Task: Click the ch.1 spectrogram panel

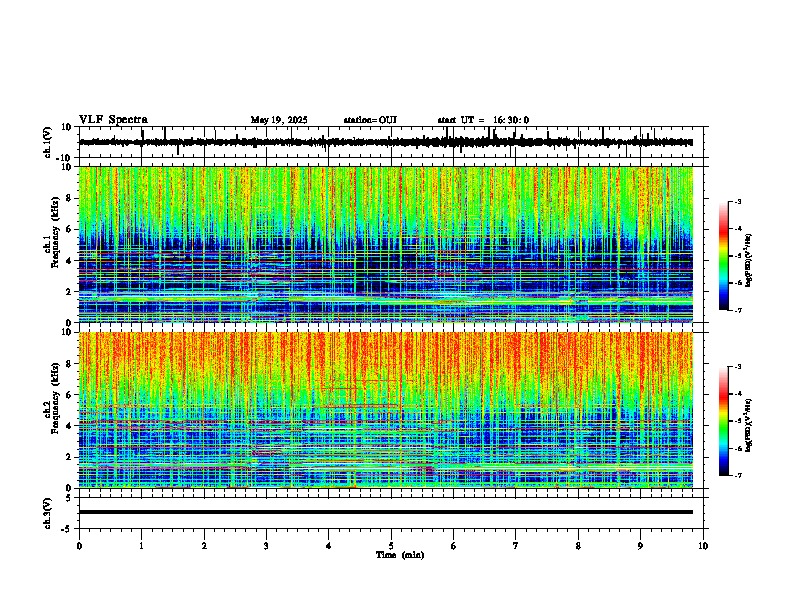Action: 386,244
